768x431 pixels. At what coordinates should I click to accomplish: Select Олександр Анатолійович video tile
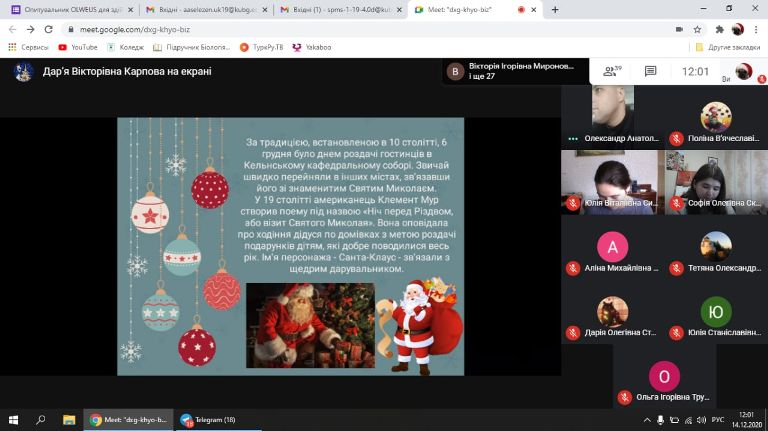[613, 116]
